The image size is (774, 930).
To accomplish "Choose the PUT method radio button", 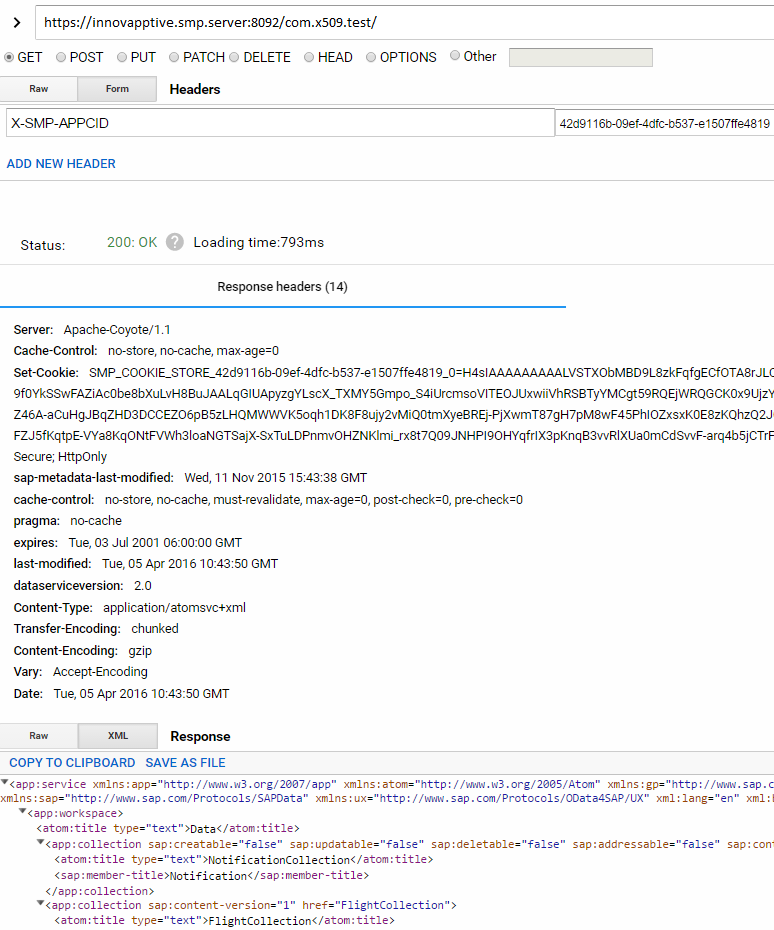I will point(123,57).
